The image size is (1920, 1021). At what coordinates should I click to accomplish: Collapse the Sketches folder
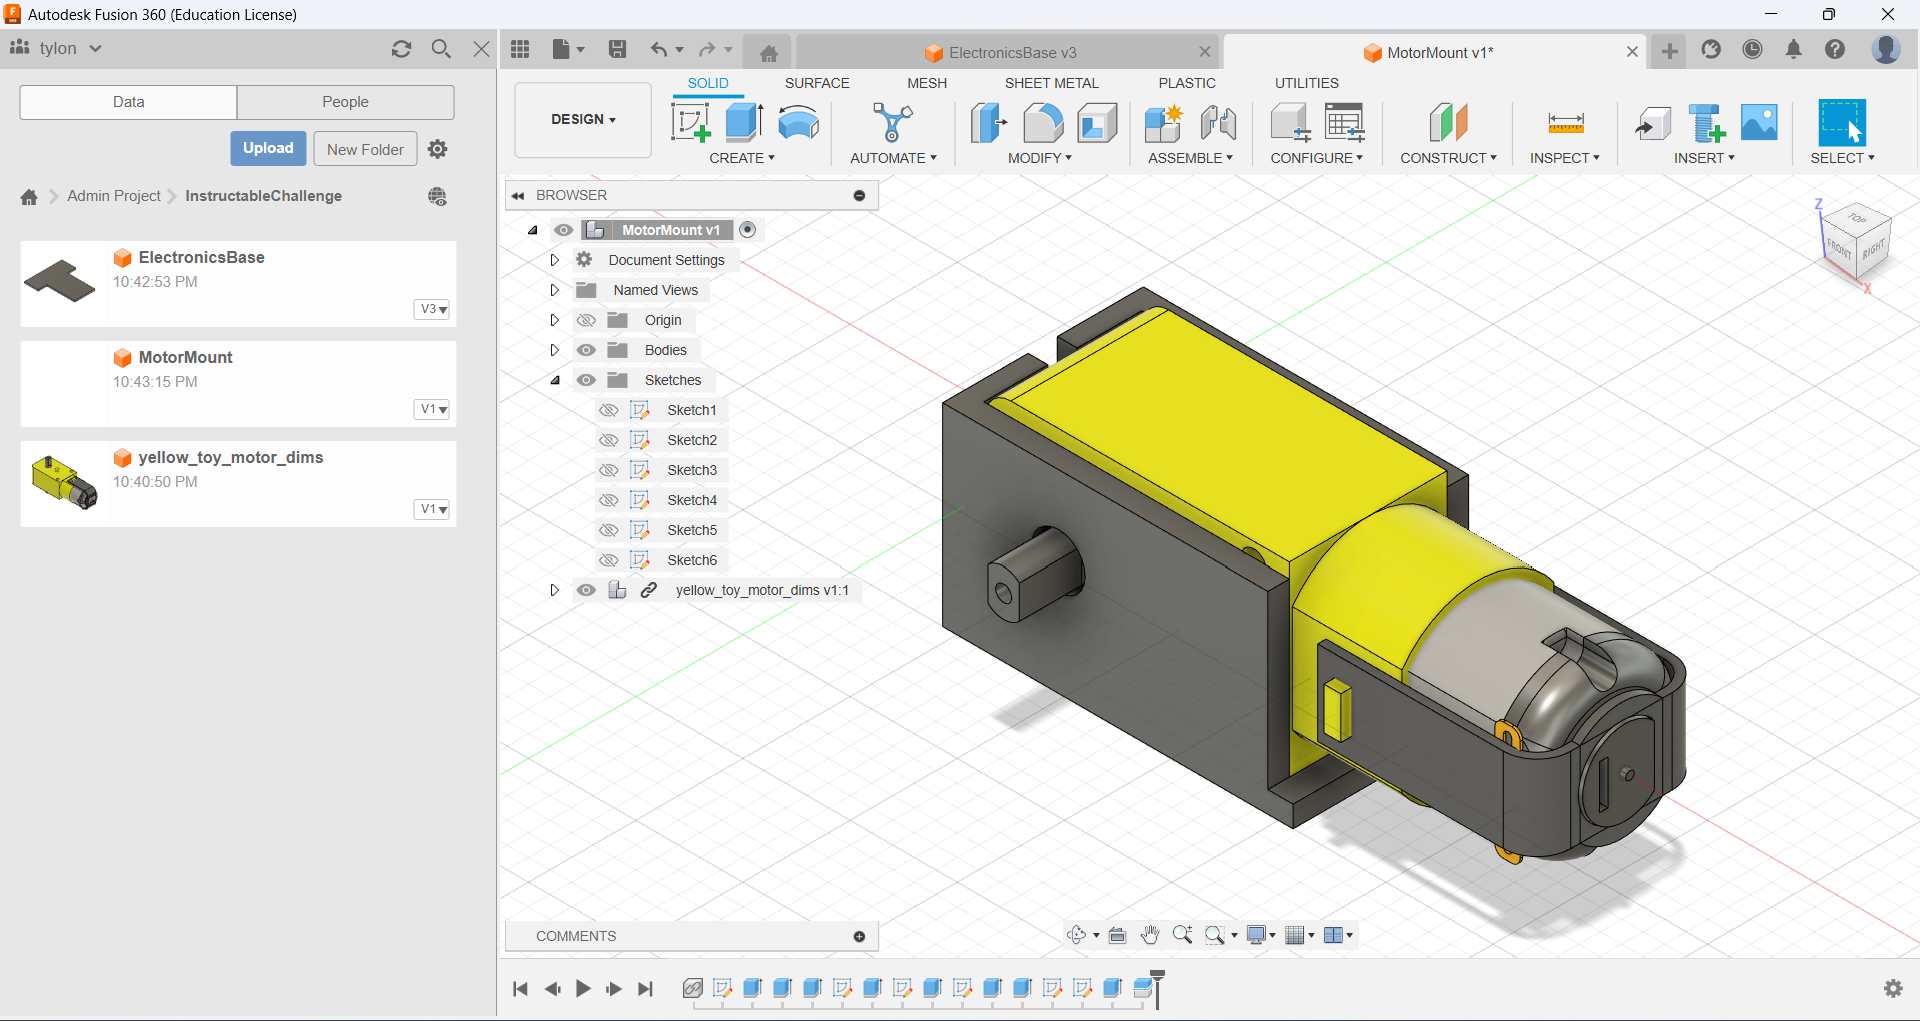[x=554, y=380]
